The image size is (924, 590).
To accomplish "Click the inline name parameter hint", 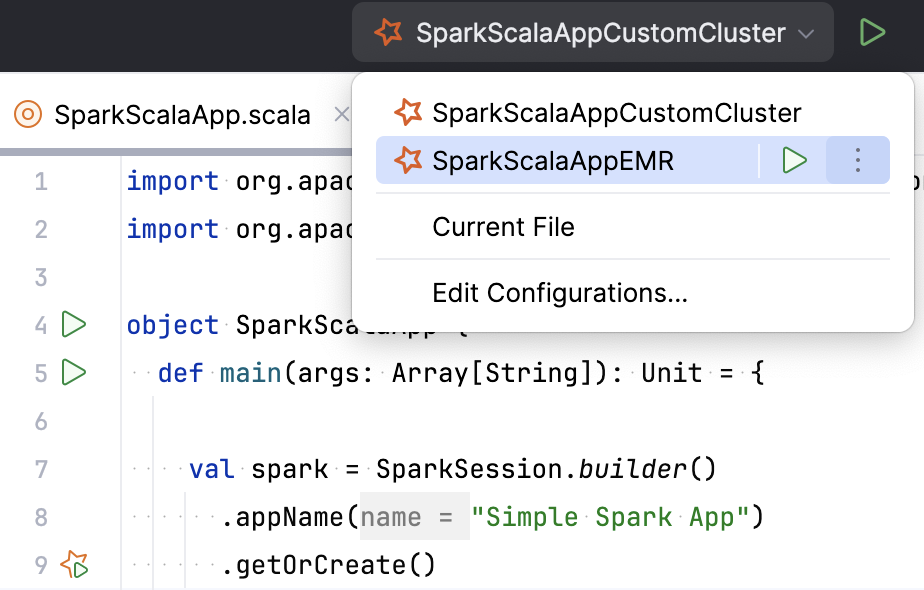I will point(413,517).
